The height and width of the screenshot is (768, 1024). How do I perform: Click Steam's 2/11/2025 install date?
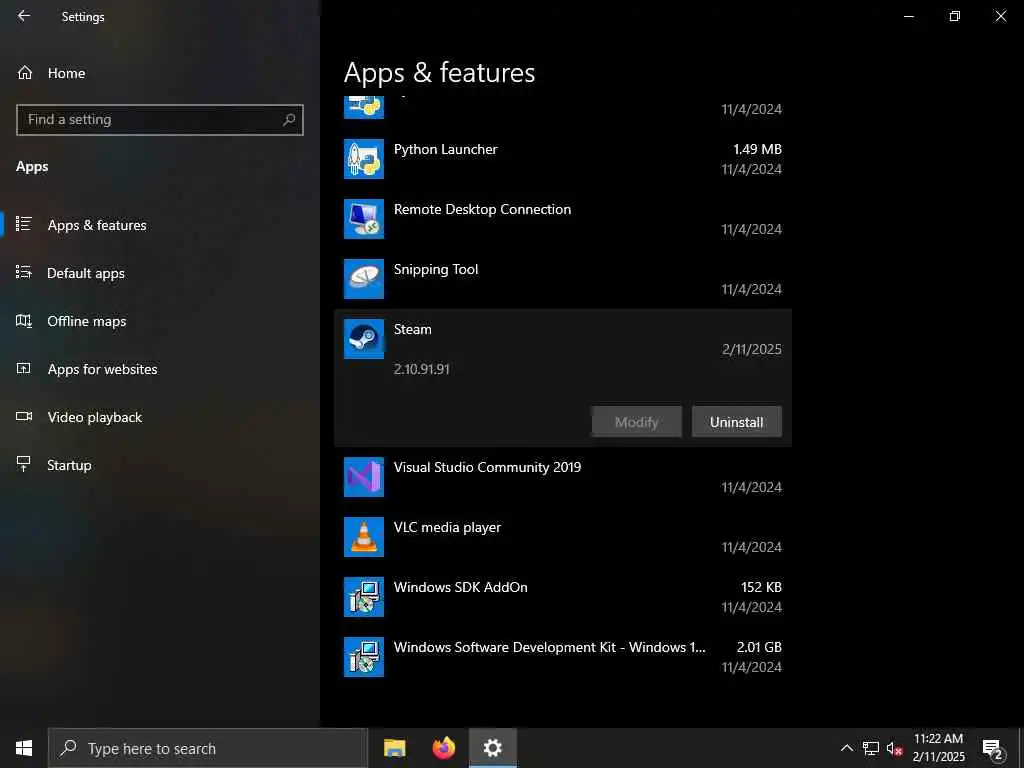coord(752,349)
